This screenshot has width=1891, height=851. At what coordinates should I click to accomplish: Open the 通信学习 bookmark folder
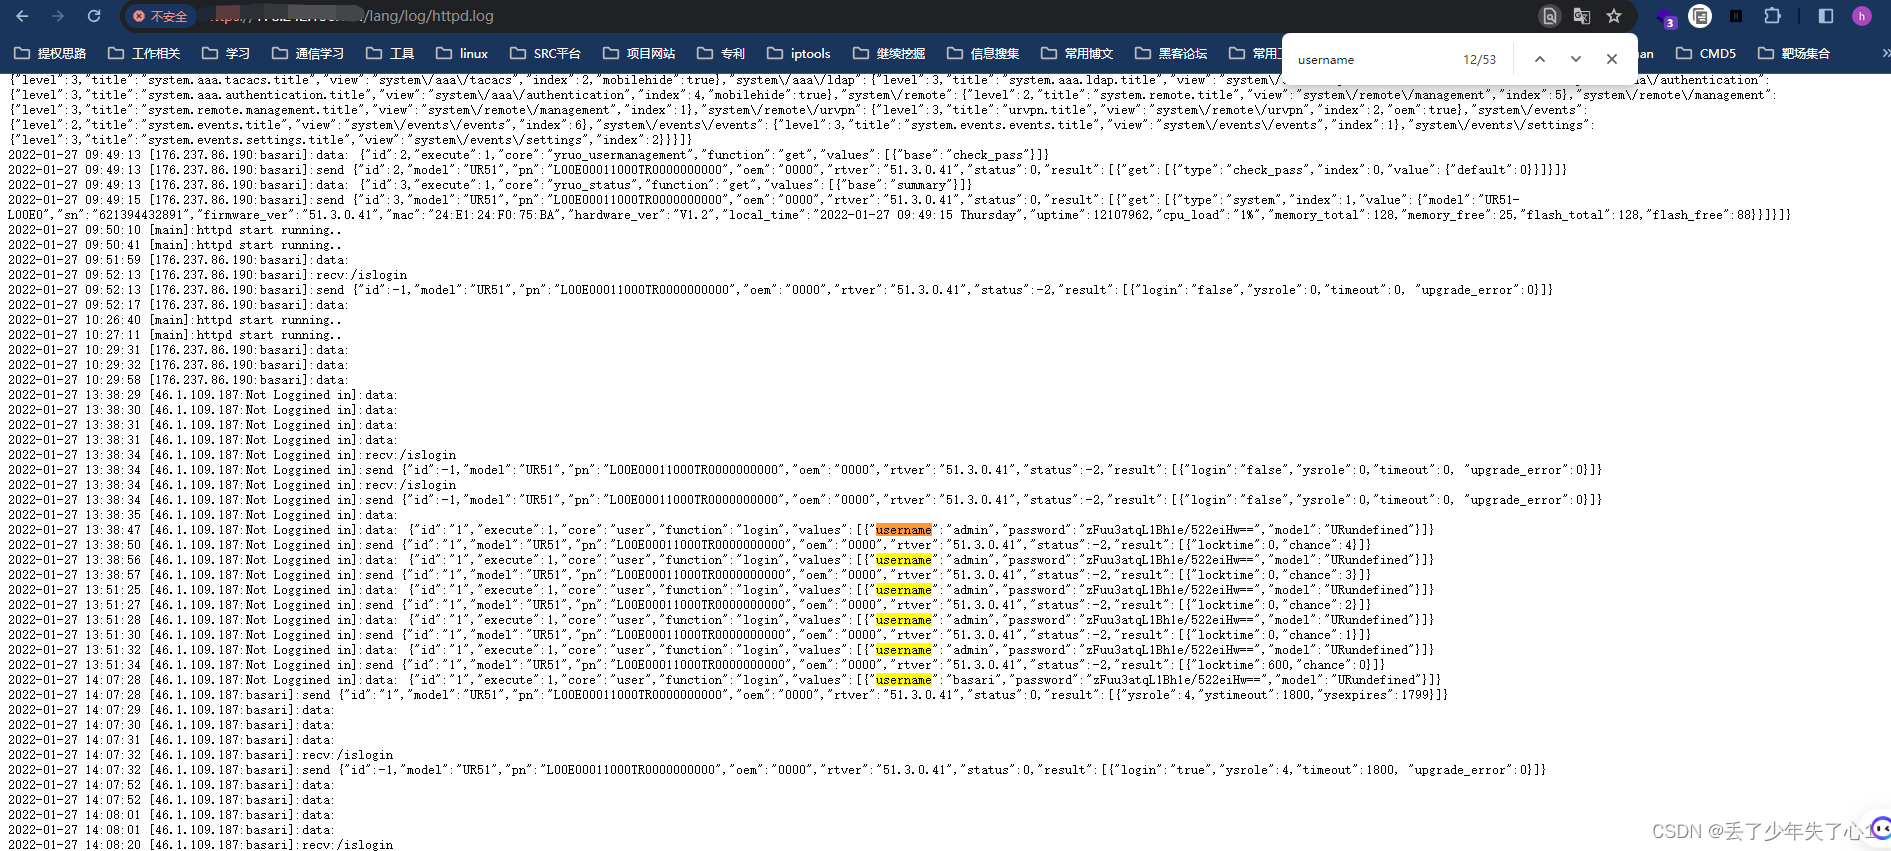pyautogui.click(x=307, y=53)
